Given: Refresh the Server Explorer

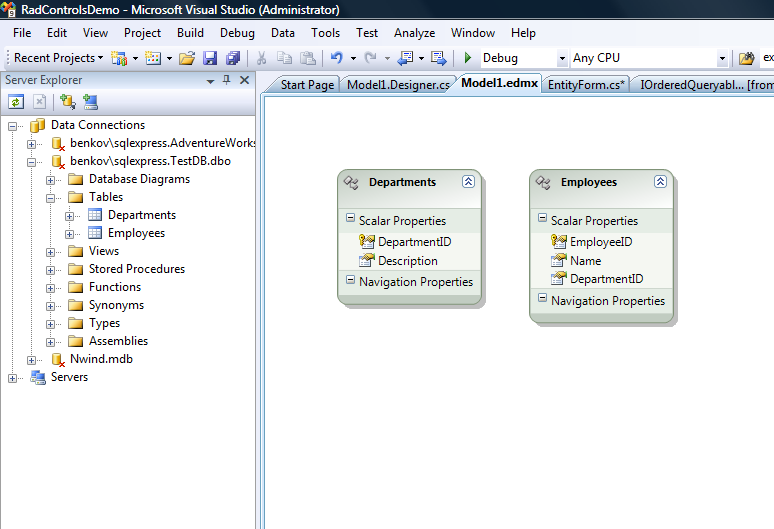Looking at the screenshot, I should [x=16, y=102].
